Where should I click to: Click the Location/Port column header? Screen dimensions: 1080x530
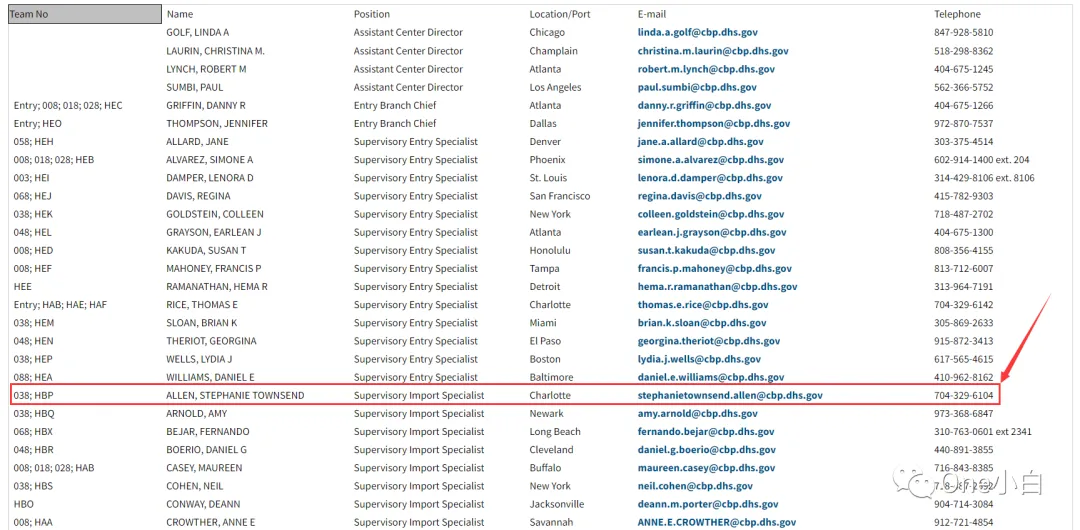click(560, 14)
